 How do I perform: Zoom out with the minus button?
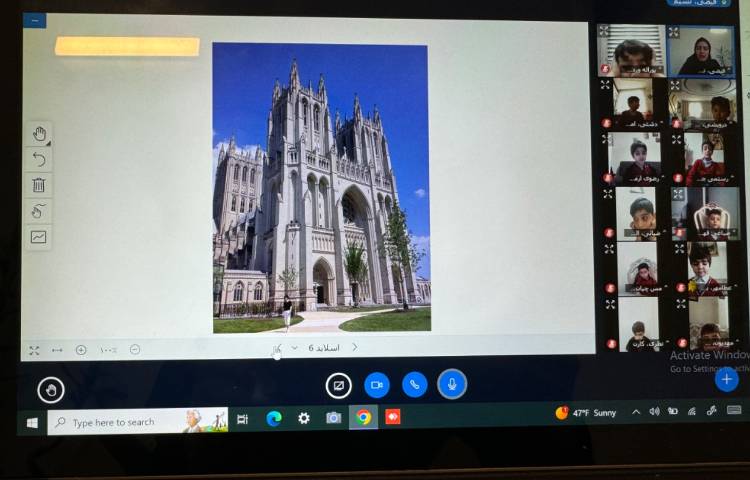point(135,350)
